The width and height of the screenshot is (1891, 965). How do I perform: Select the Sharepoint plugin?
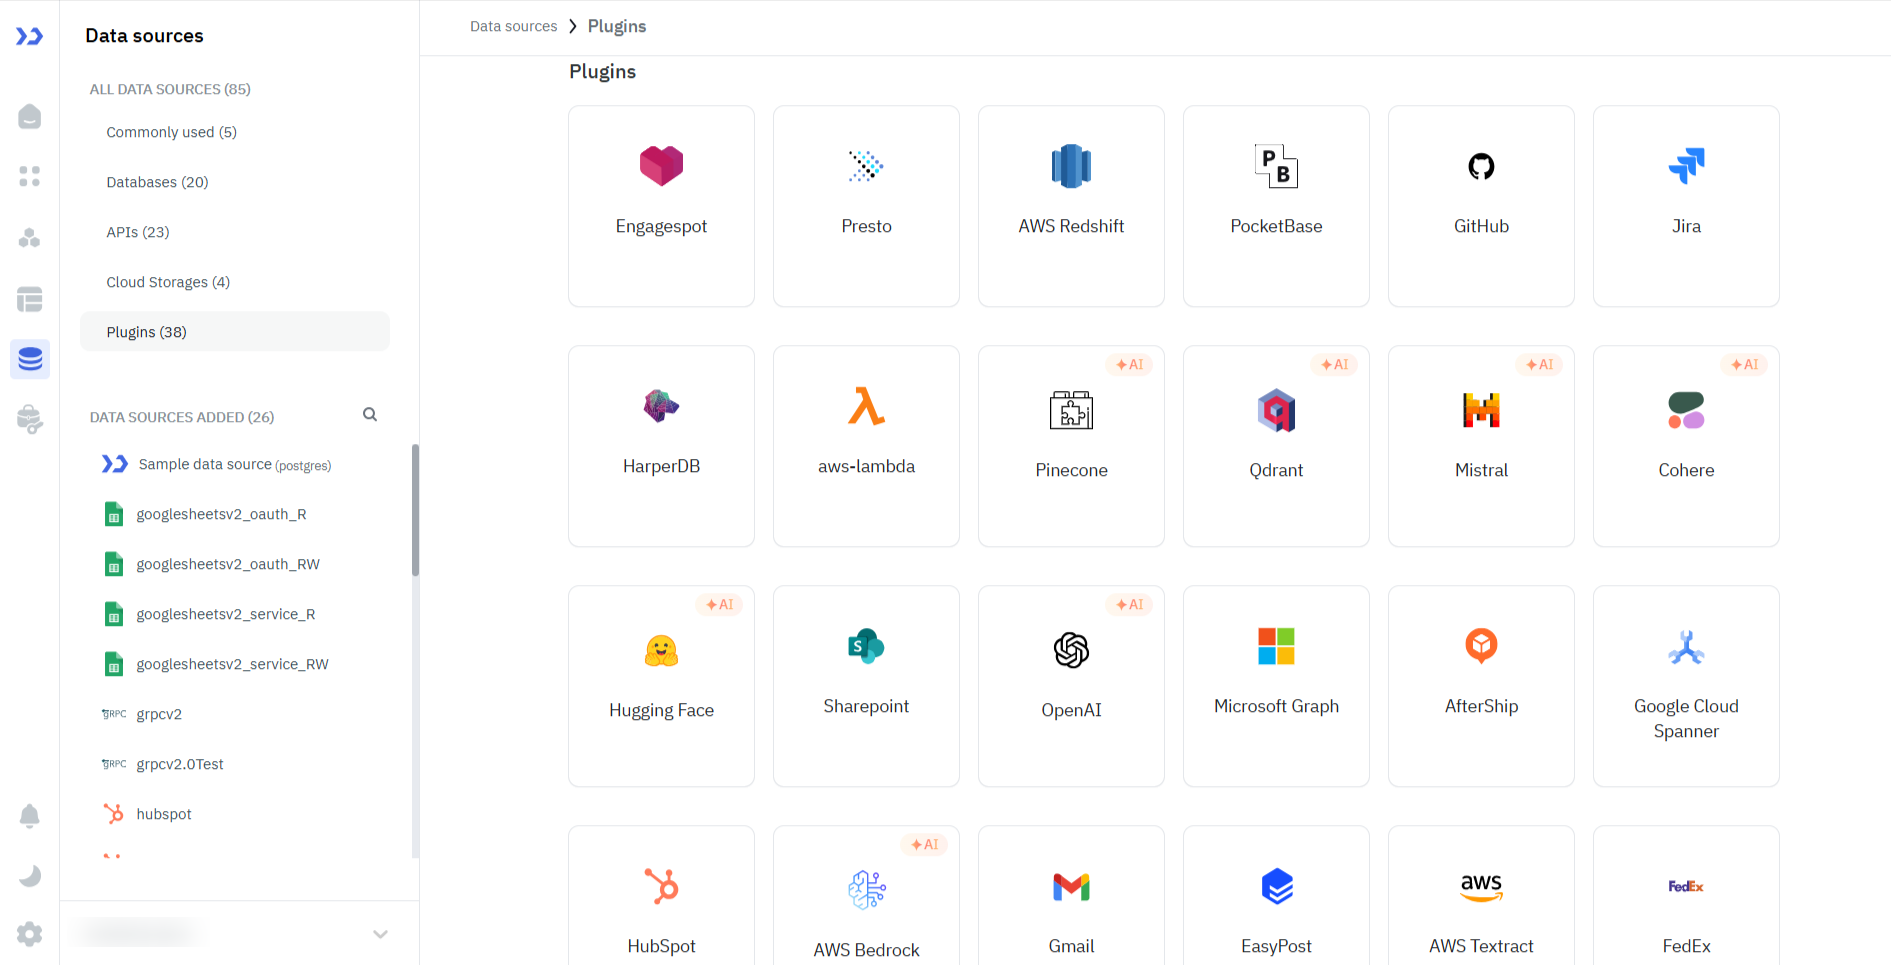pyautogui.click(x=866, y=686)
